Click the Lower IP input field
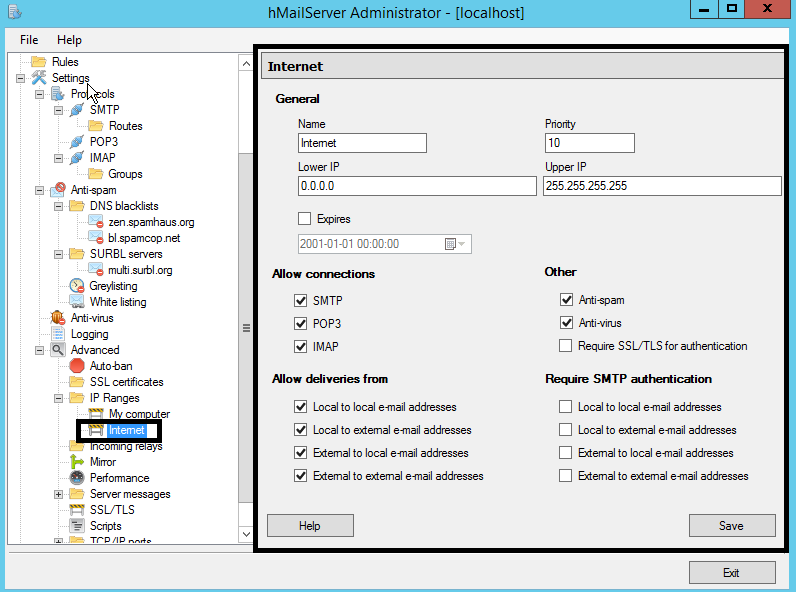 (x=417, y=186)
